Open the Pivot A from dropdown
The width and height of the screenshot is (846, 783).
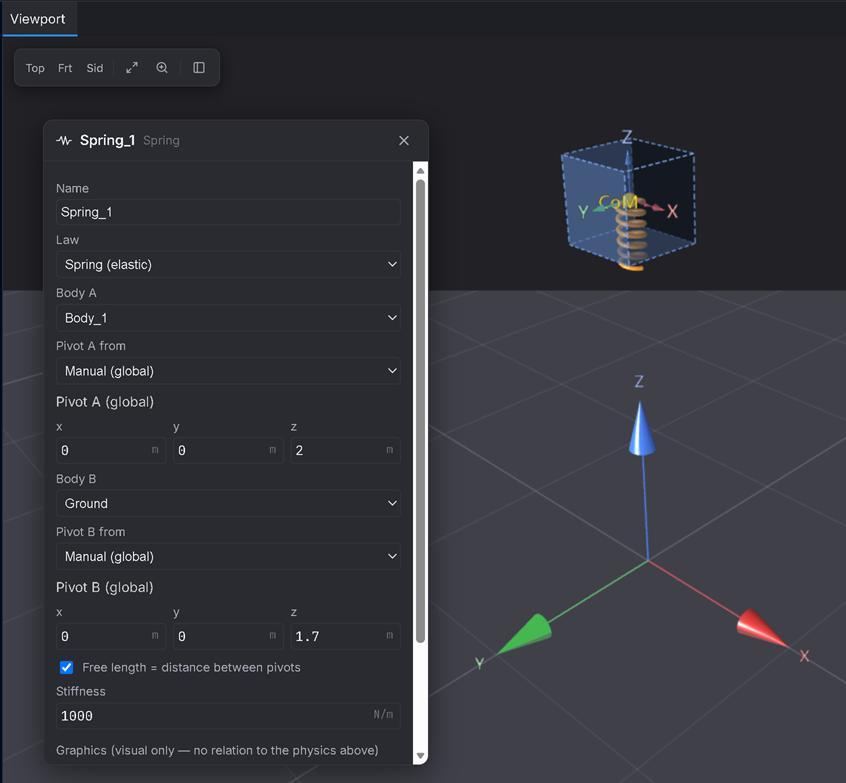pyautogui.click(x=228, y=371)
